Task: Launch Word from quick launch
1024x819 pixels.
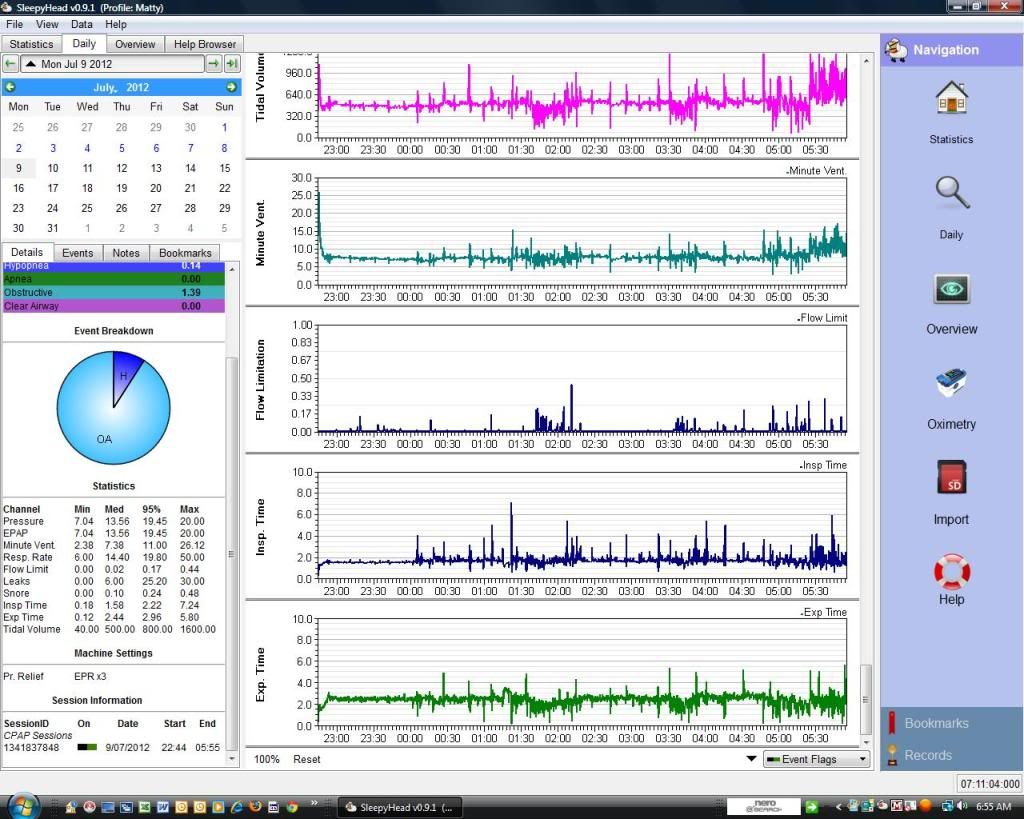Action: coord(163,807)
